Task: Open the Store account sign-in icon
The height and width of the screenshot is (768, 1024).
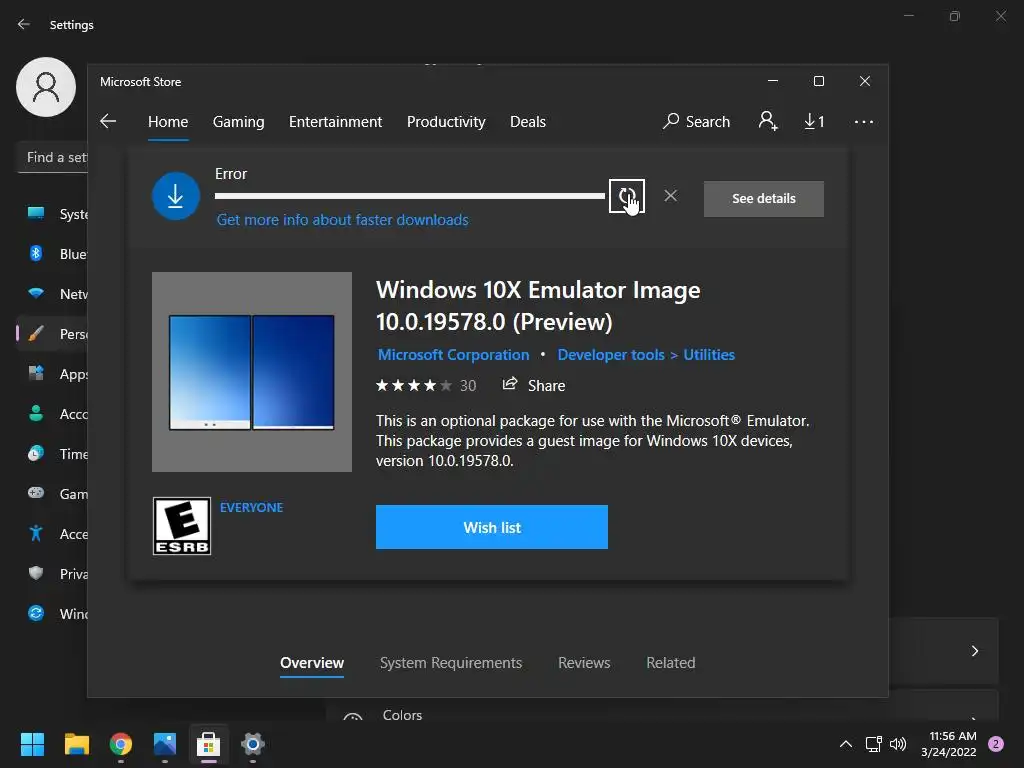Action: (x=768, y=121)
